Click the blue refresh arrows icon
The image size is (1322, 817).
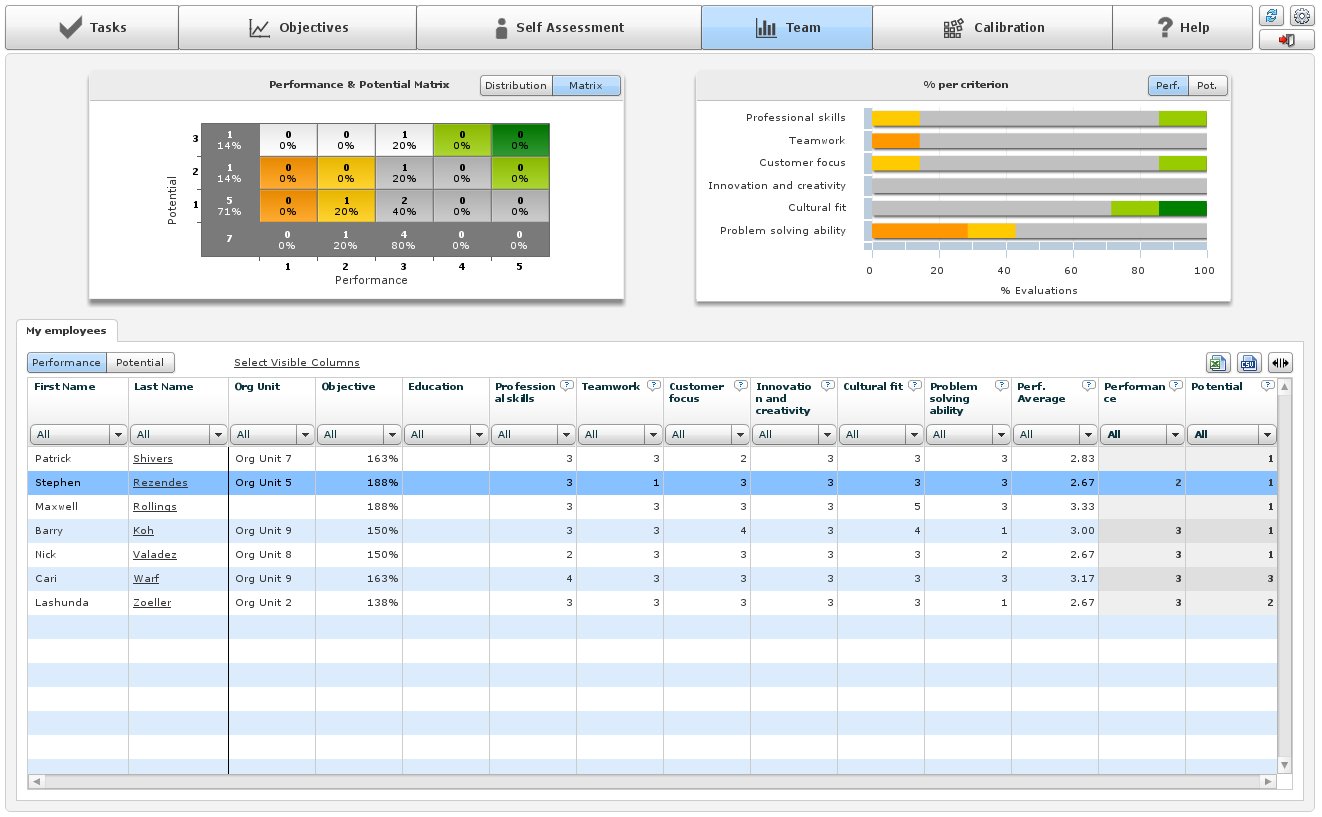click(1271, 16)
